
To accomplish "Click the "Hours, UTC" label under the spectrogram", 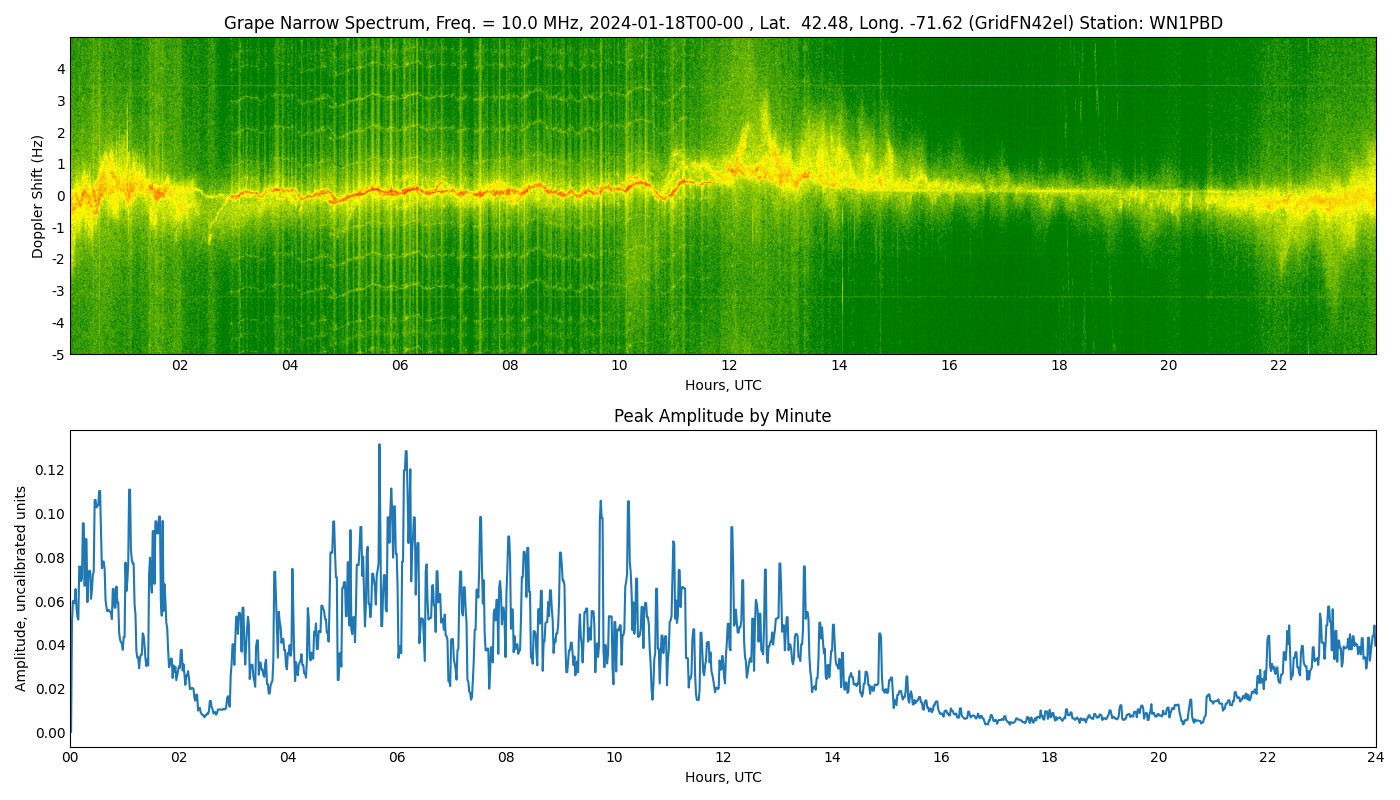I will coord(722,385).
